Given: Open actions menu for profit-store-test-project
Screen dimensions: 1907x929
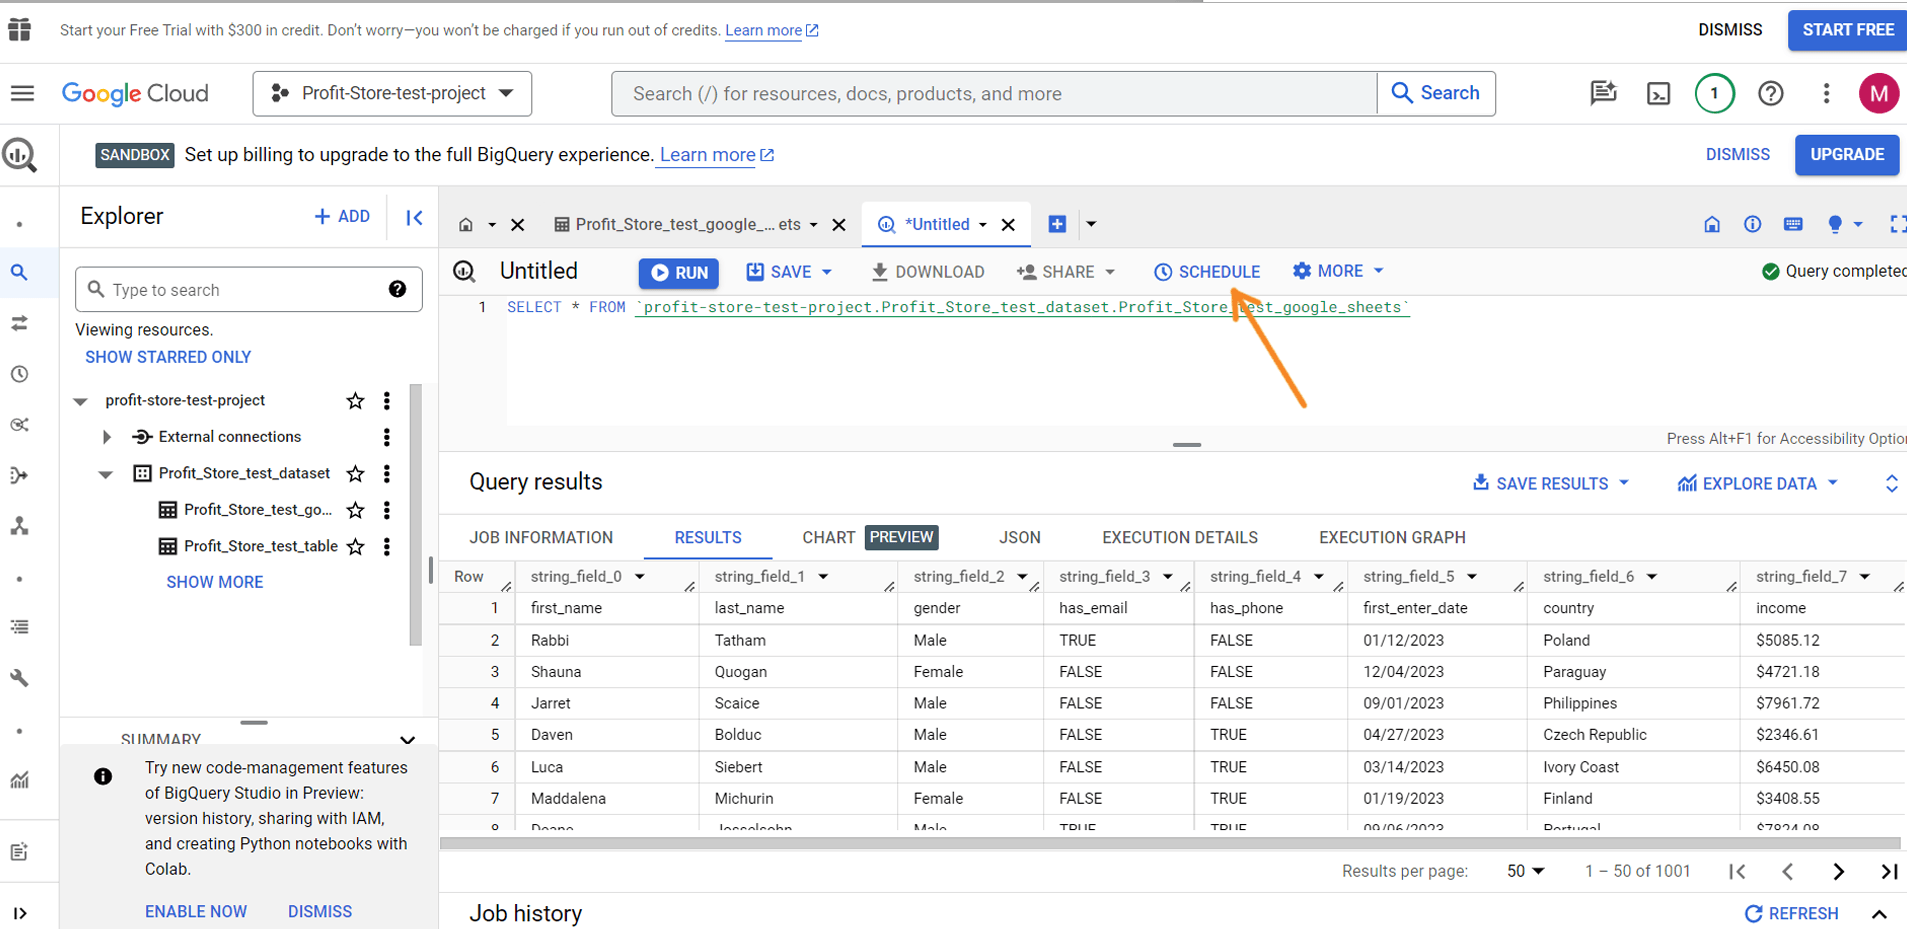Looking at the screenshot, I should pyautogui.click(x=387, y=401).
